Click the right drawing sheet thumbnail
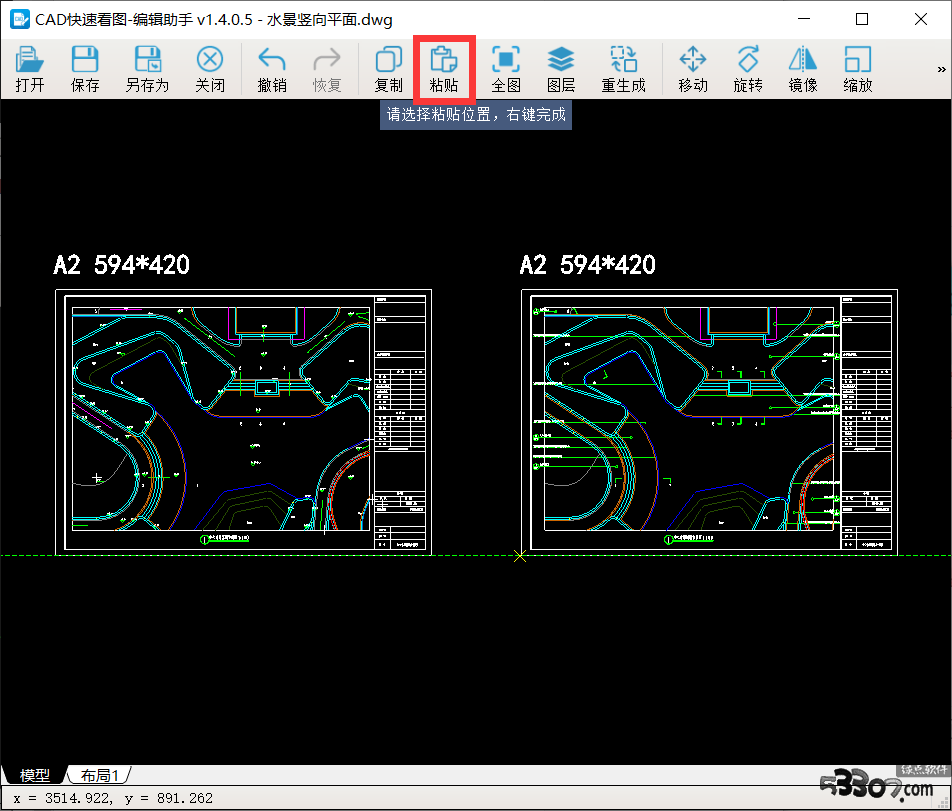The image size is (952, 811). [x=709, y=422]
